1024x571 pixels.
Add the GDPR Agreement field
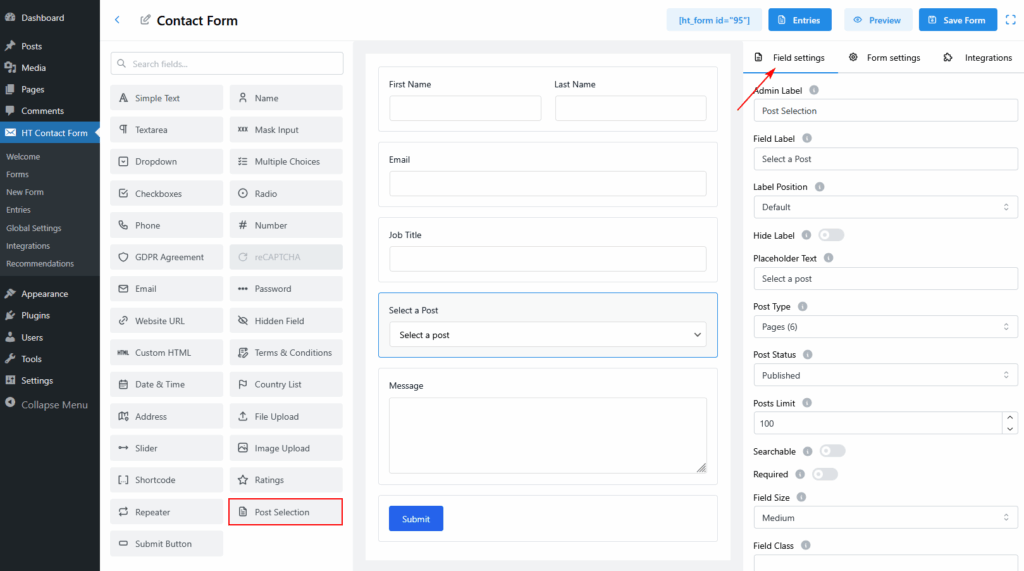[167, 257]
